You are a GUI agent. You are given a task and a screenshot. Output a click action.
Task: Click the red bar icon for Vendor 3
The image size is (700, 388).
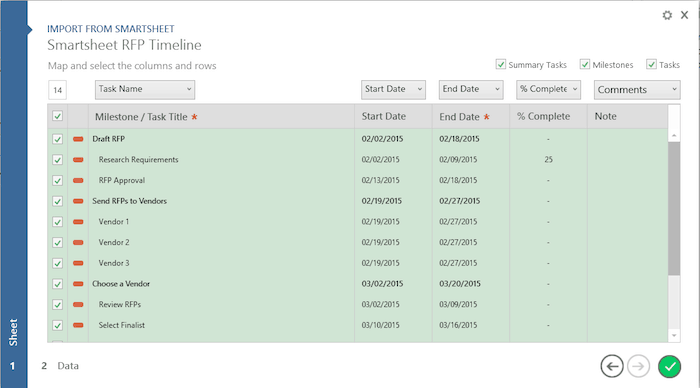tap(78, 263)
